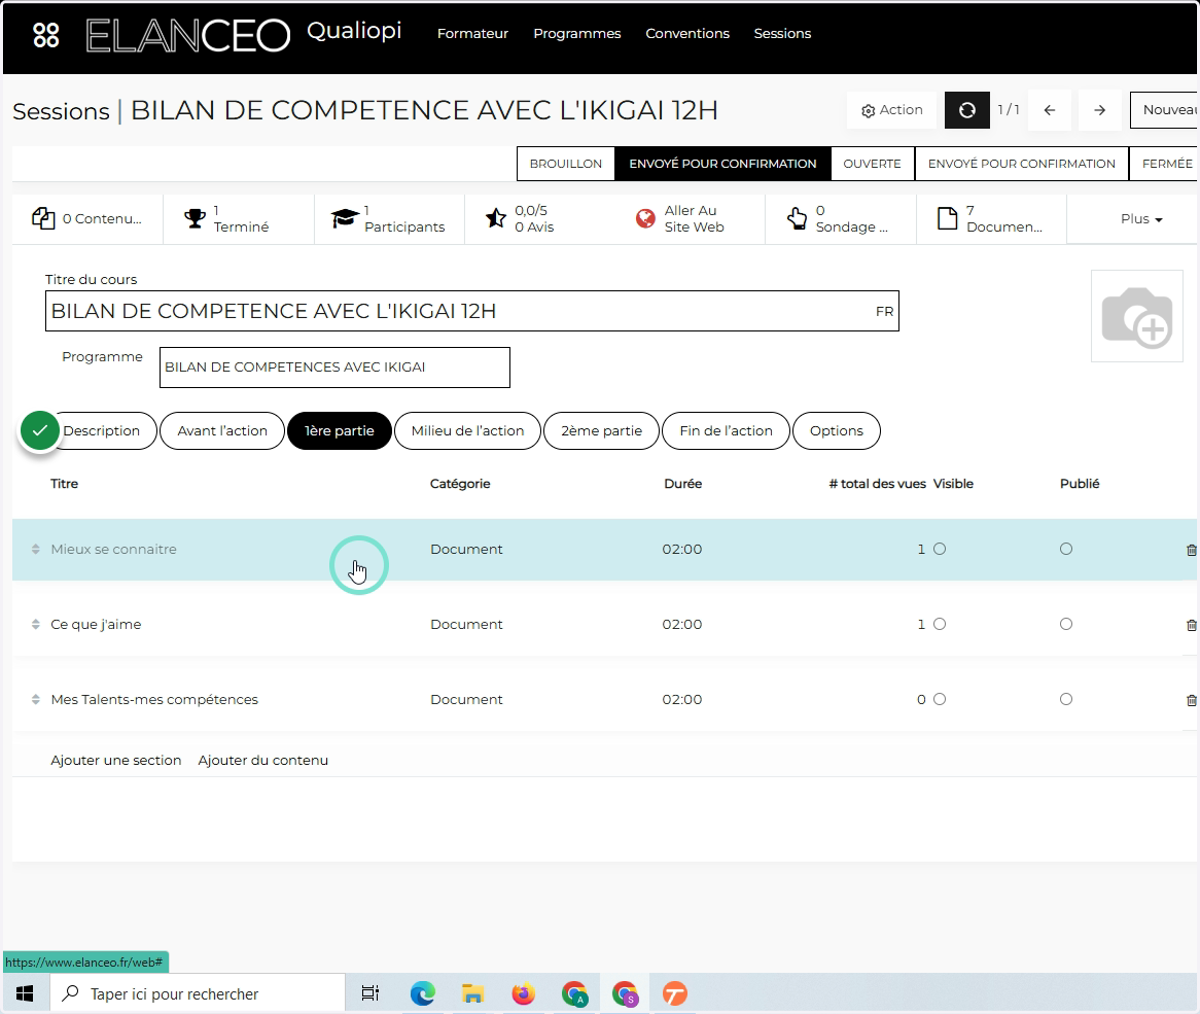1200x1014 pixels.
Task: Toggle Publié for Ce que j'aime
Action: pyautogui.click(x=1066, y=624)
